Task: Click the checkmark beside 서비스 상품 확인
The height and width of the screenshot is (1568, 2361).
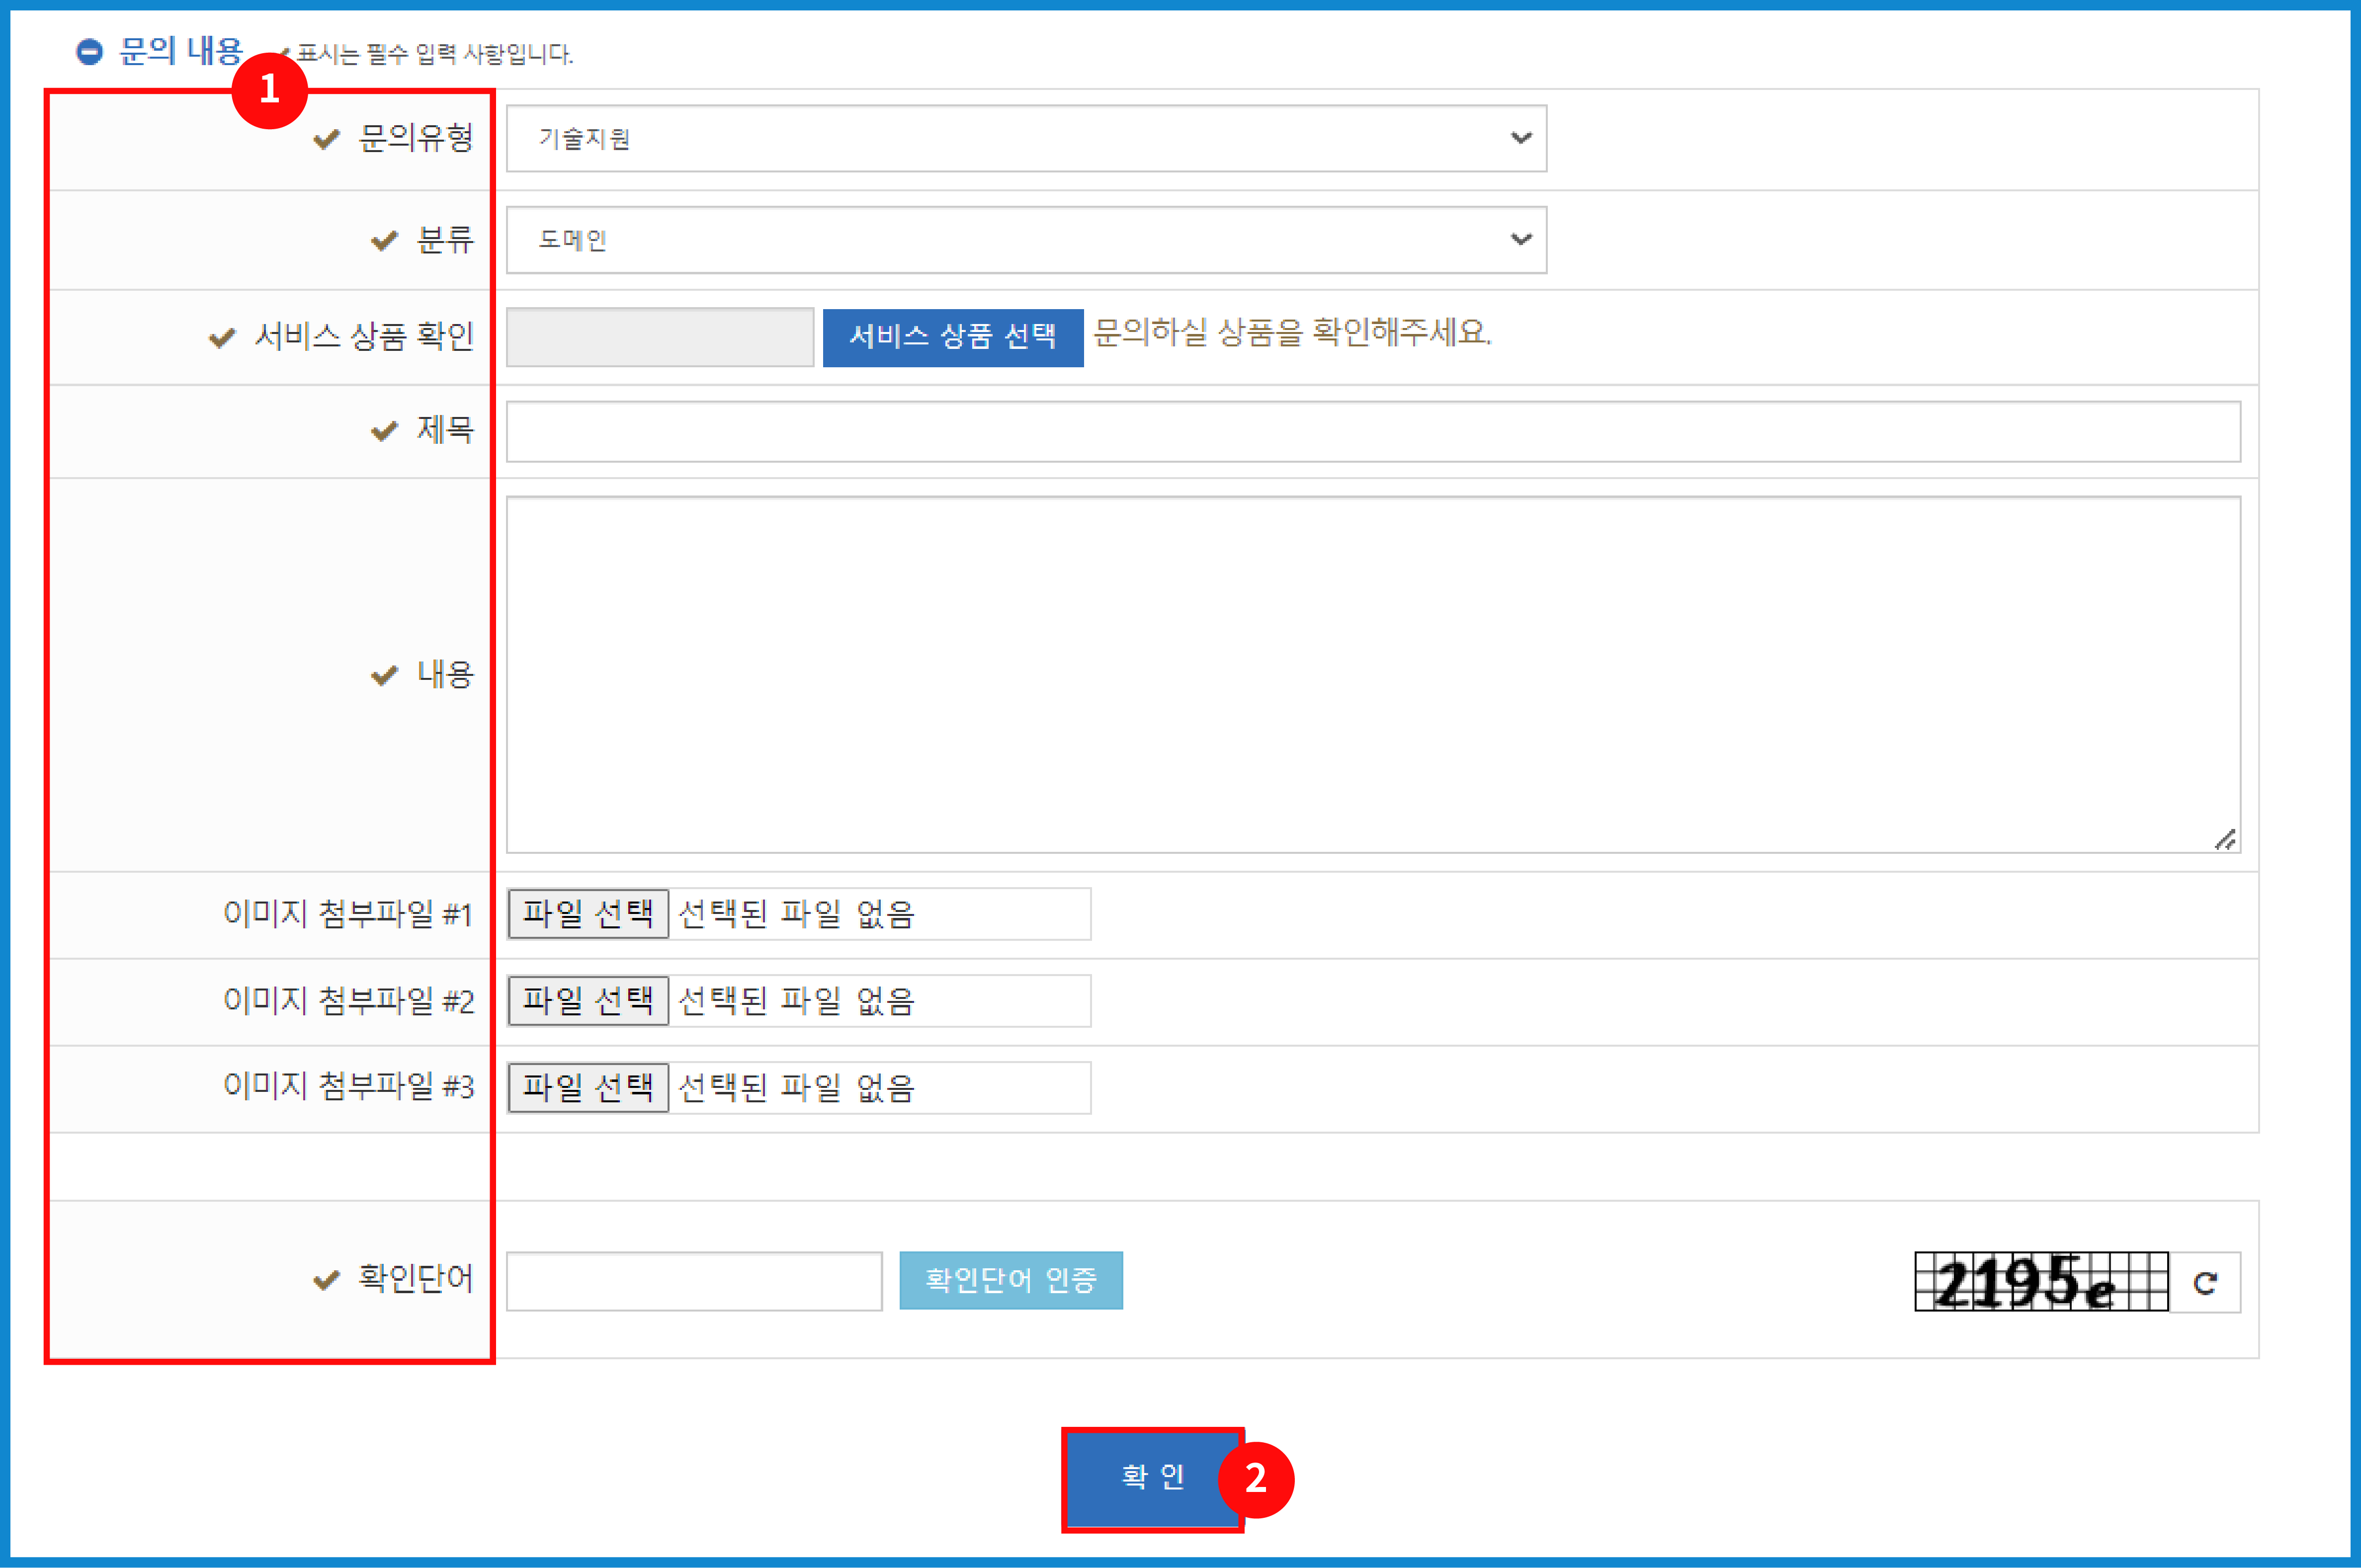Action: click(x=222, y=338)
